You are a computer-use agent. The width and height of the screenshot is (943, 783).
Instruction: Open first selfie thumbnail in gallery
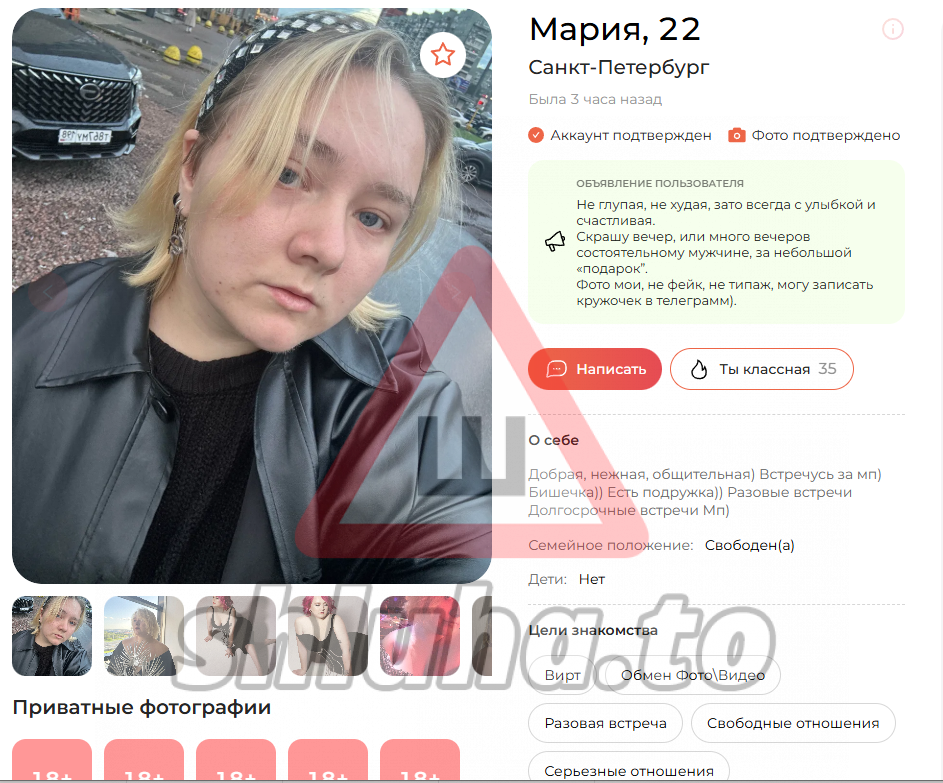click(52, 636)
